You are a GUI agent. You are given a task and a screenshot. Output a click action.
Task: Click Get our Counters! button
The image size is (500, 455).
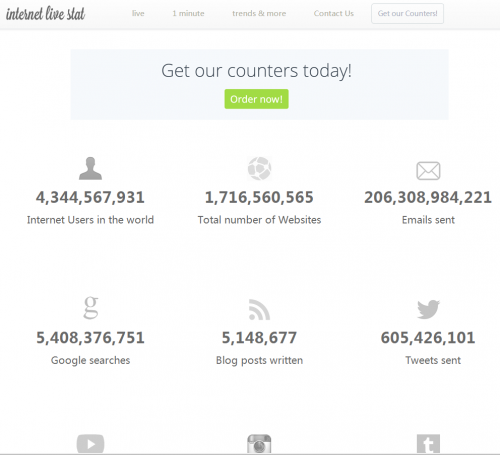(407, 13)
